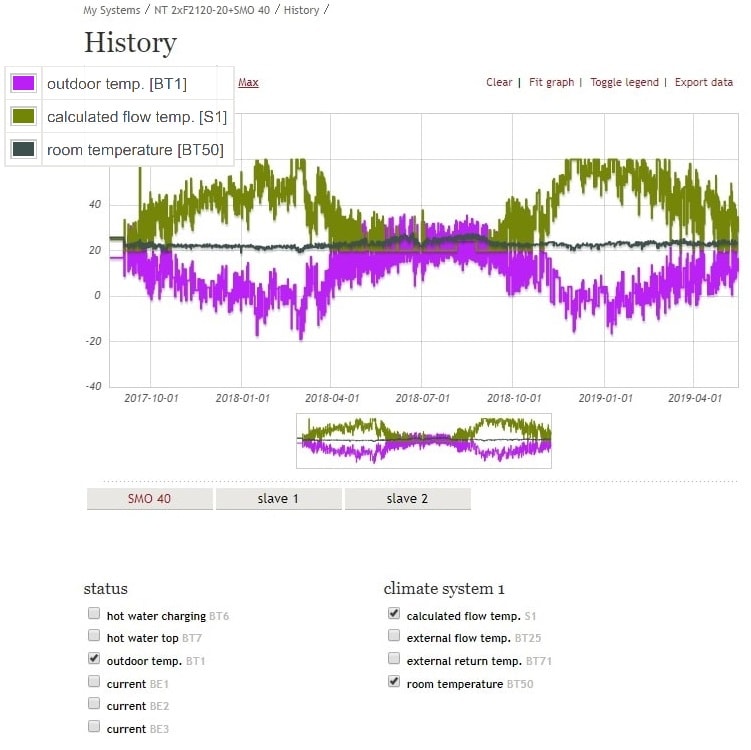Check the hot water top BT7 box

coord(94,636)
